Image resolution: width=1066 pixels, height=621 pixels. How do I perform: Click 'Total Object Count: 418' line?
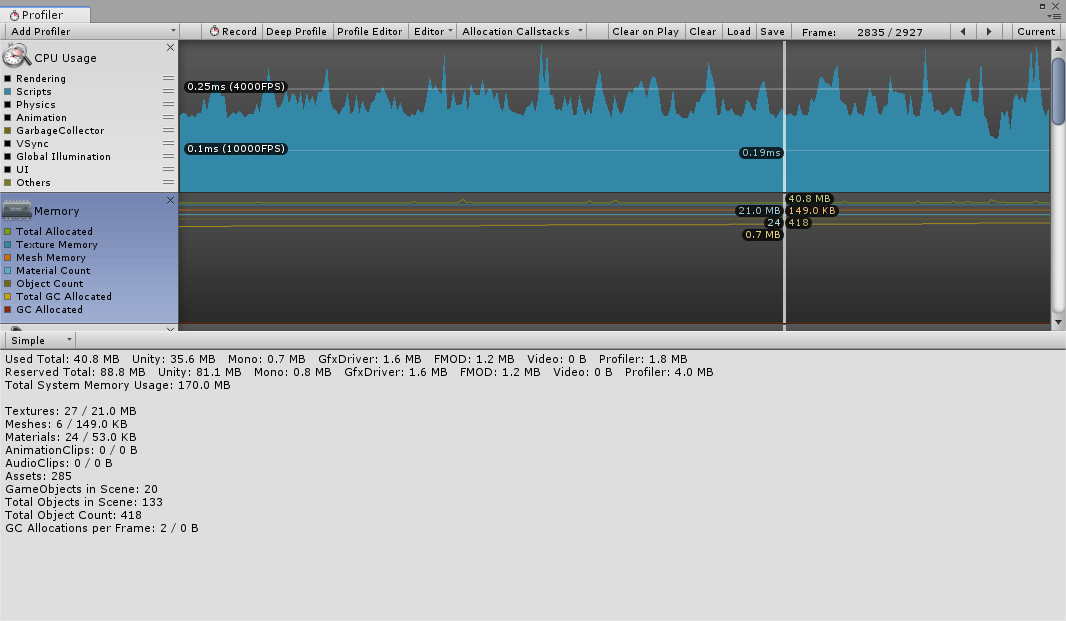[73, 515]
